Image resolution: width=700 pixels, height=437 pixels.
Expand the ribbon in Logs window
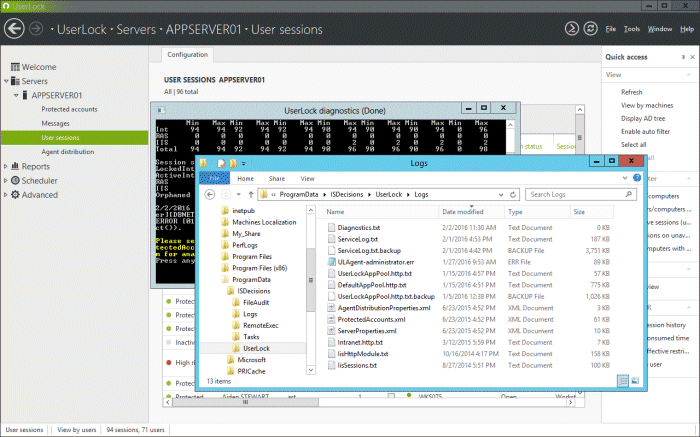(x=625, y=178)
